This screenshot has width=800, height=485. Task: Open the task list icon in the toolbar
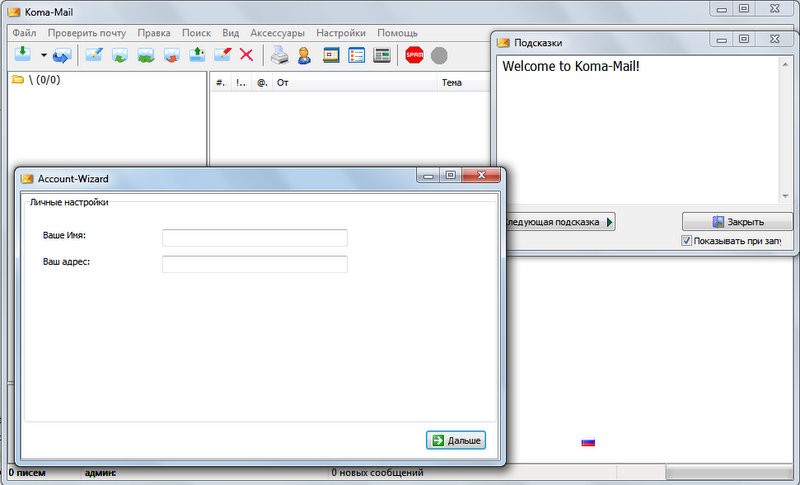[356, 55]
